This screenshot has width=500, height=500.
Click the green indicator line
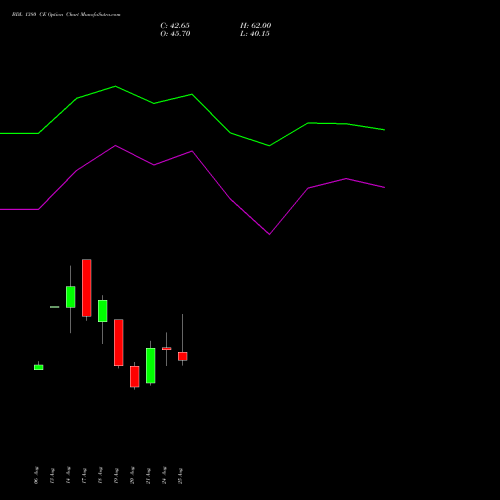192,95
